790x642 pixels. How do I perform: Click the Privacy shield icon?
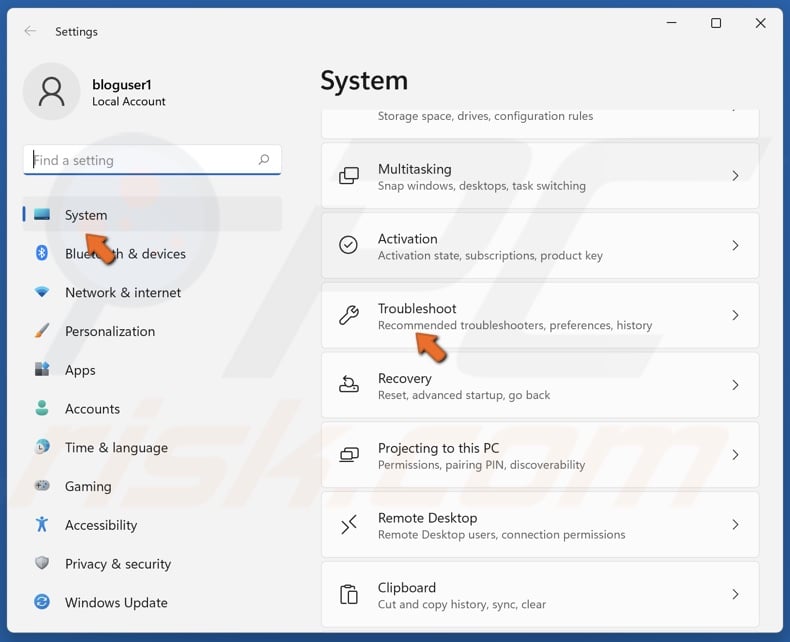[x=42, y=562]
